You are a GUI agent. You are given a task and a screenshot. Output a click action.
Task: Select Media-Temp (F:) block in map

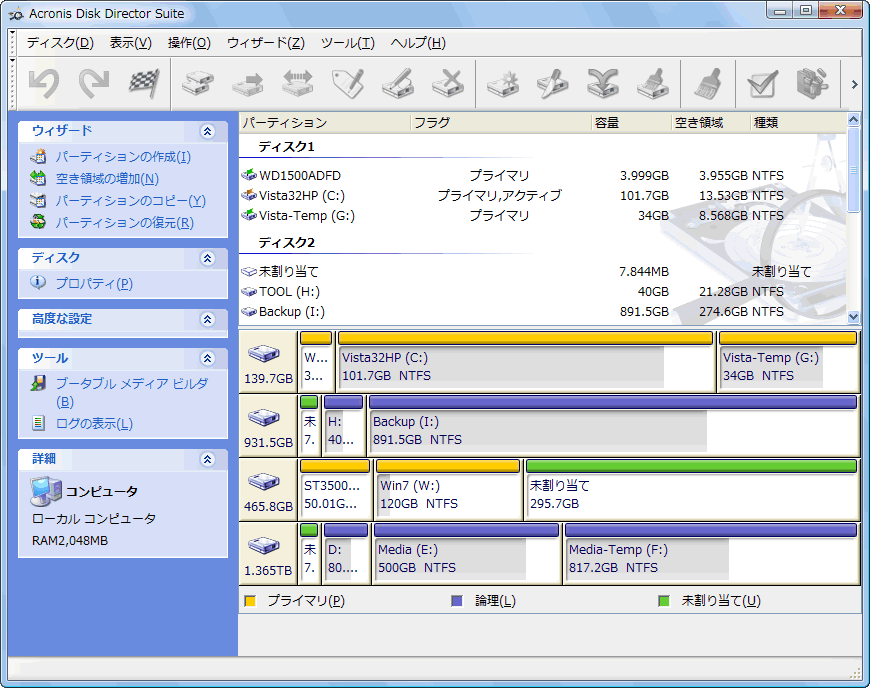(x=711, y=553)
